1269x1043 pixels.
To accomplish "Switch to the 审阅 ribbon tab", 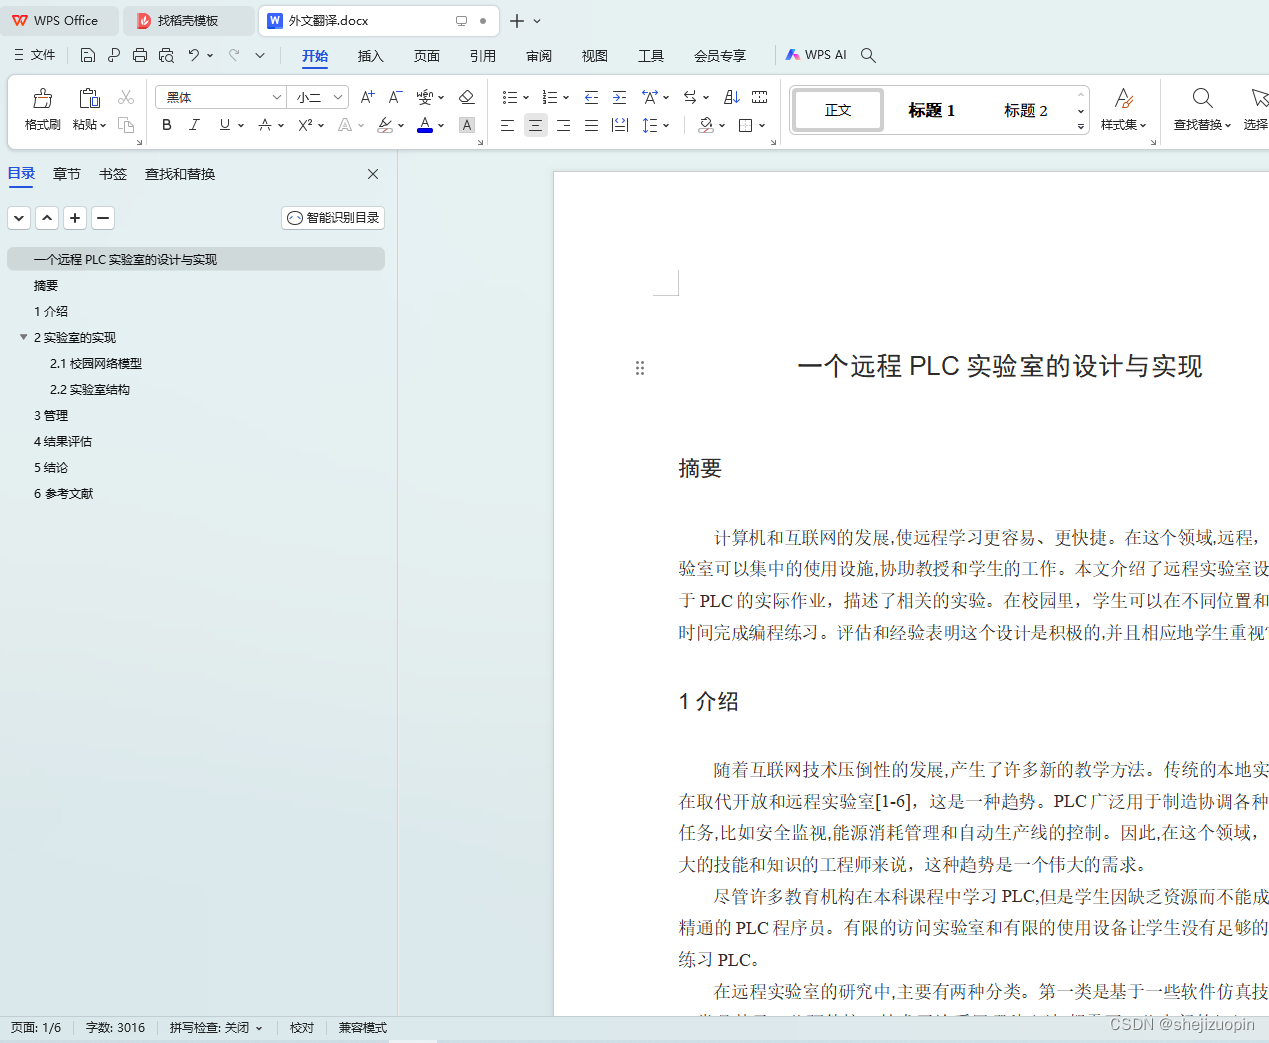I will coord(539,56).
